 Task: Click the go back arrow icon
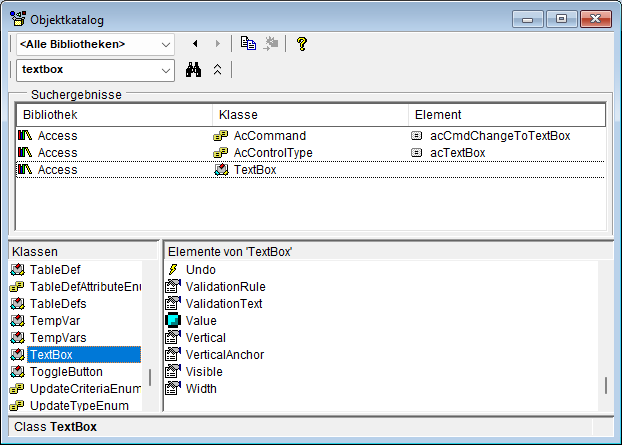[195, 44]
